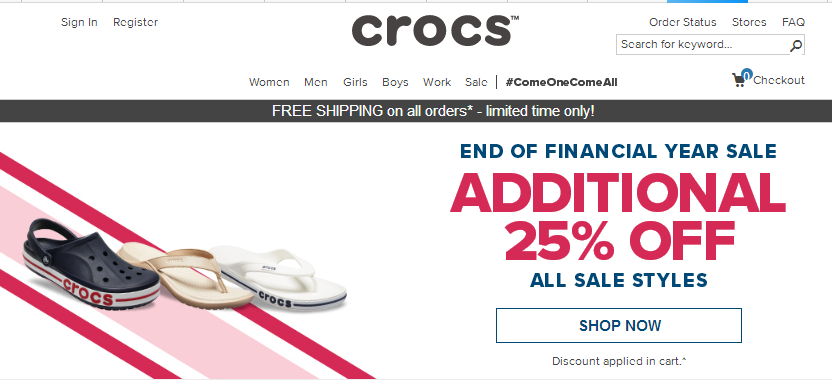The image size is (832, 386).
Task: Click the navy Crocs clog image
Action: pyautogui.click(x=91, y=263)
